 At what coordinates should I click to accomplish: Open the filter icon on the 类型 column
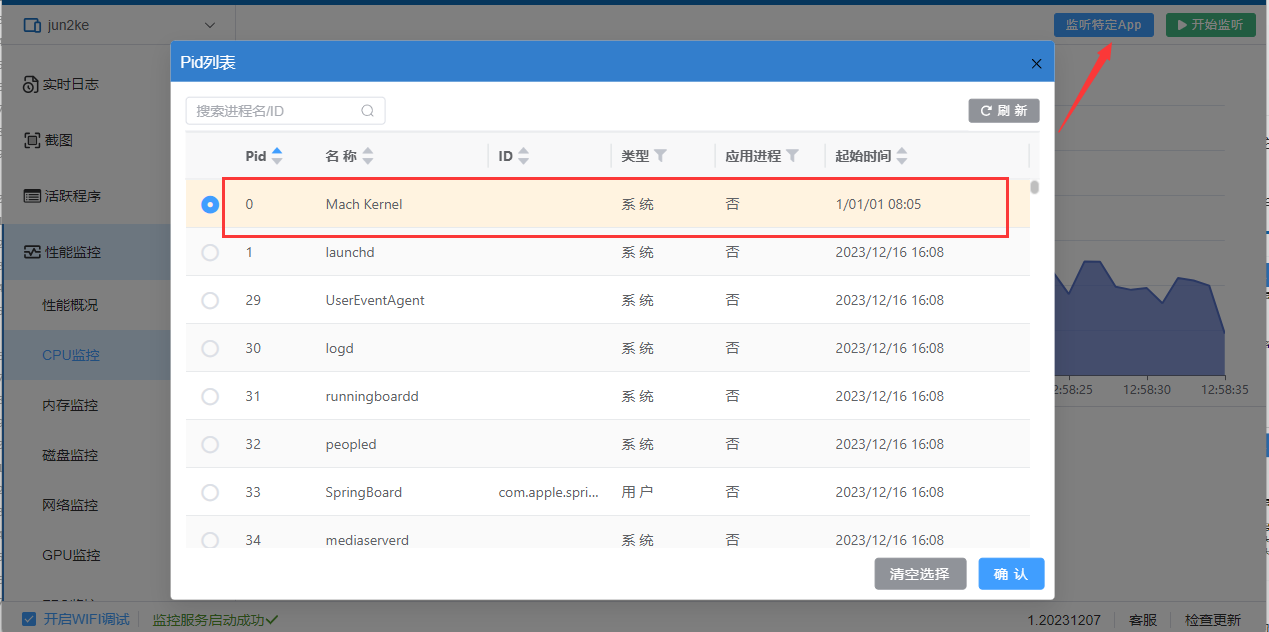(x=663, y=155)
